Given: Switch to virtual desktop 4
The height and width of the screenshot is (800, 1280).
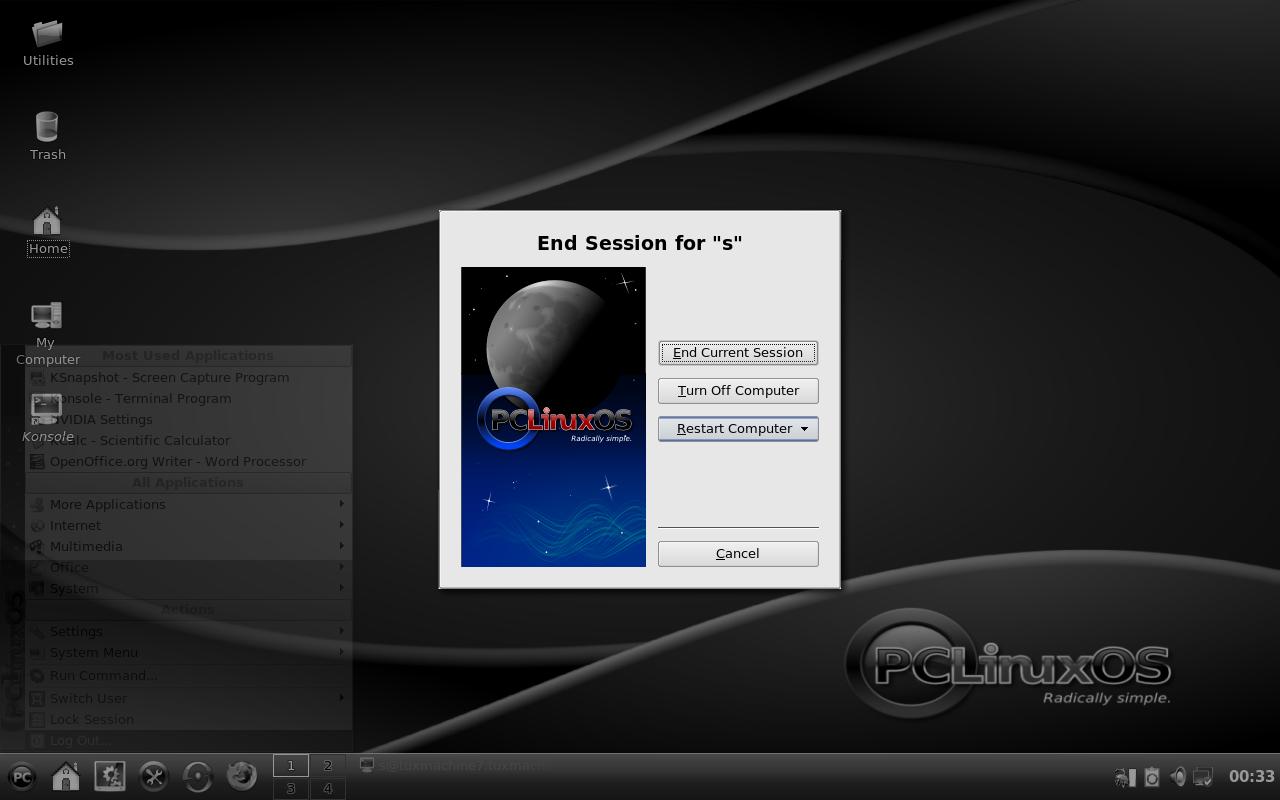Looking at the screenshot, I should click(x=327, y=789).
